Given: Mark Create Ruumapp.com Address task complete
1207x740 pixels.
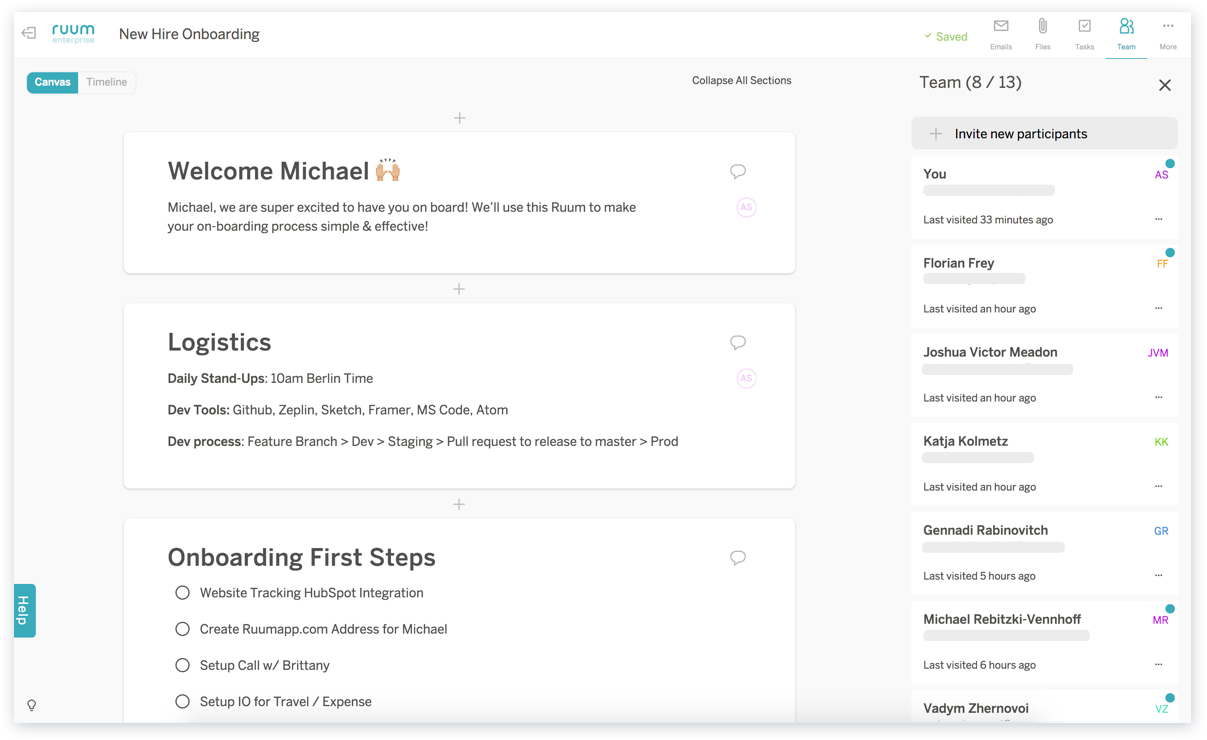Looking at the screenshot, I should [182, 629].
